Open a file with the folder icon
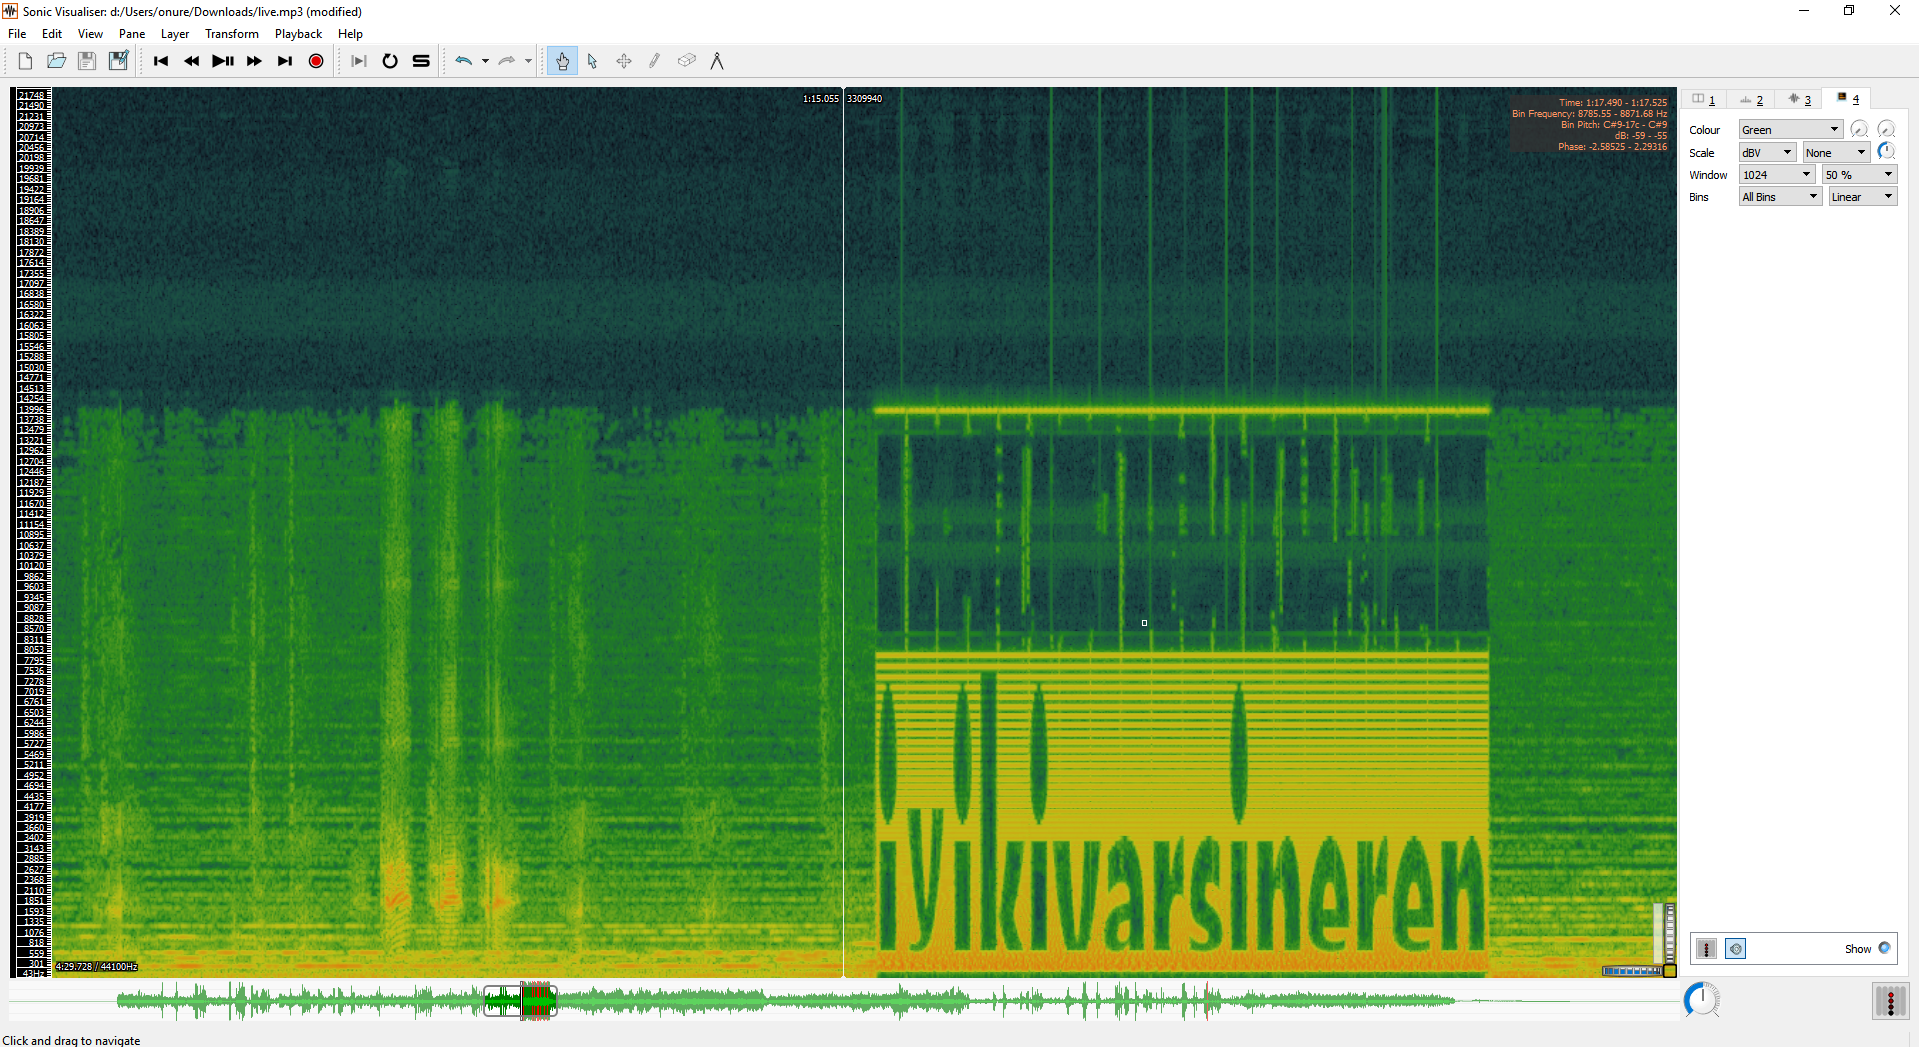Viewport: 1919px width, 1047px height. pyautogui.click(x=56, y=61)
